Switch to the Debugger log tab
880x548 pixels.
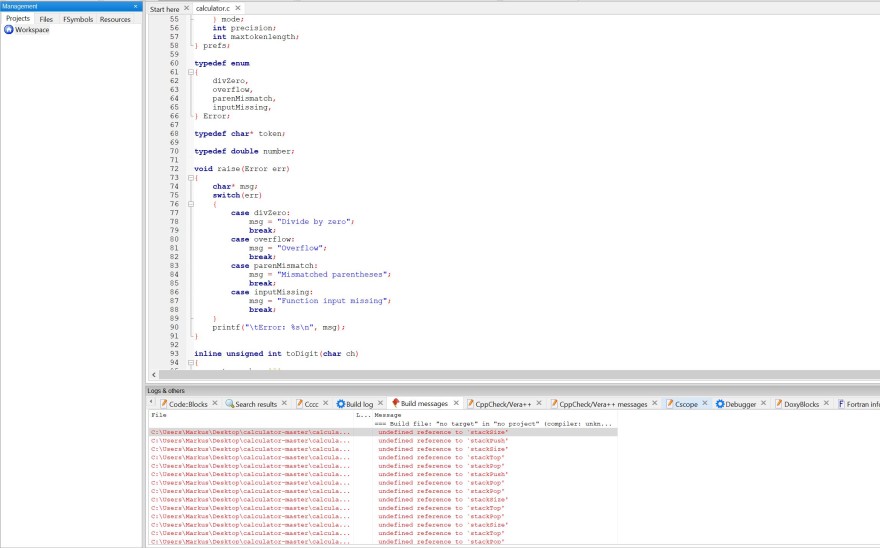coord(740,404)
